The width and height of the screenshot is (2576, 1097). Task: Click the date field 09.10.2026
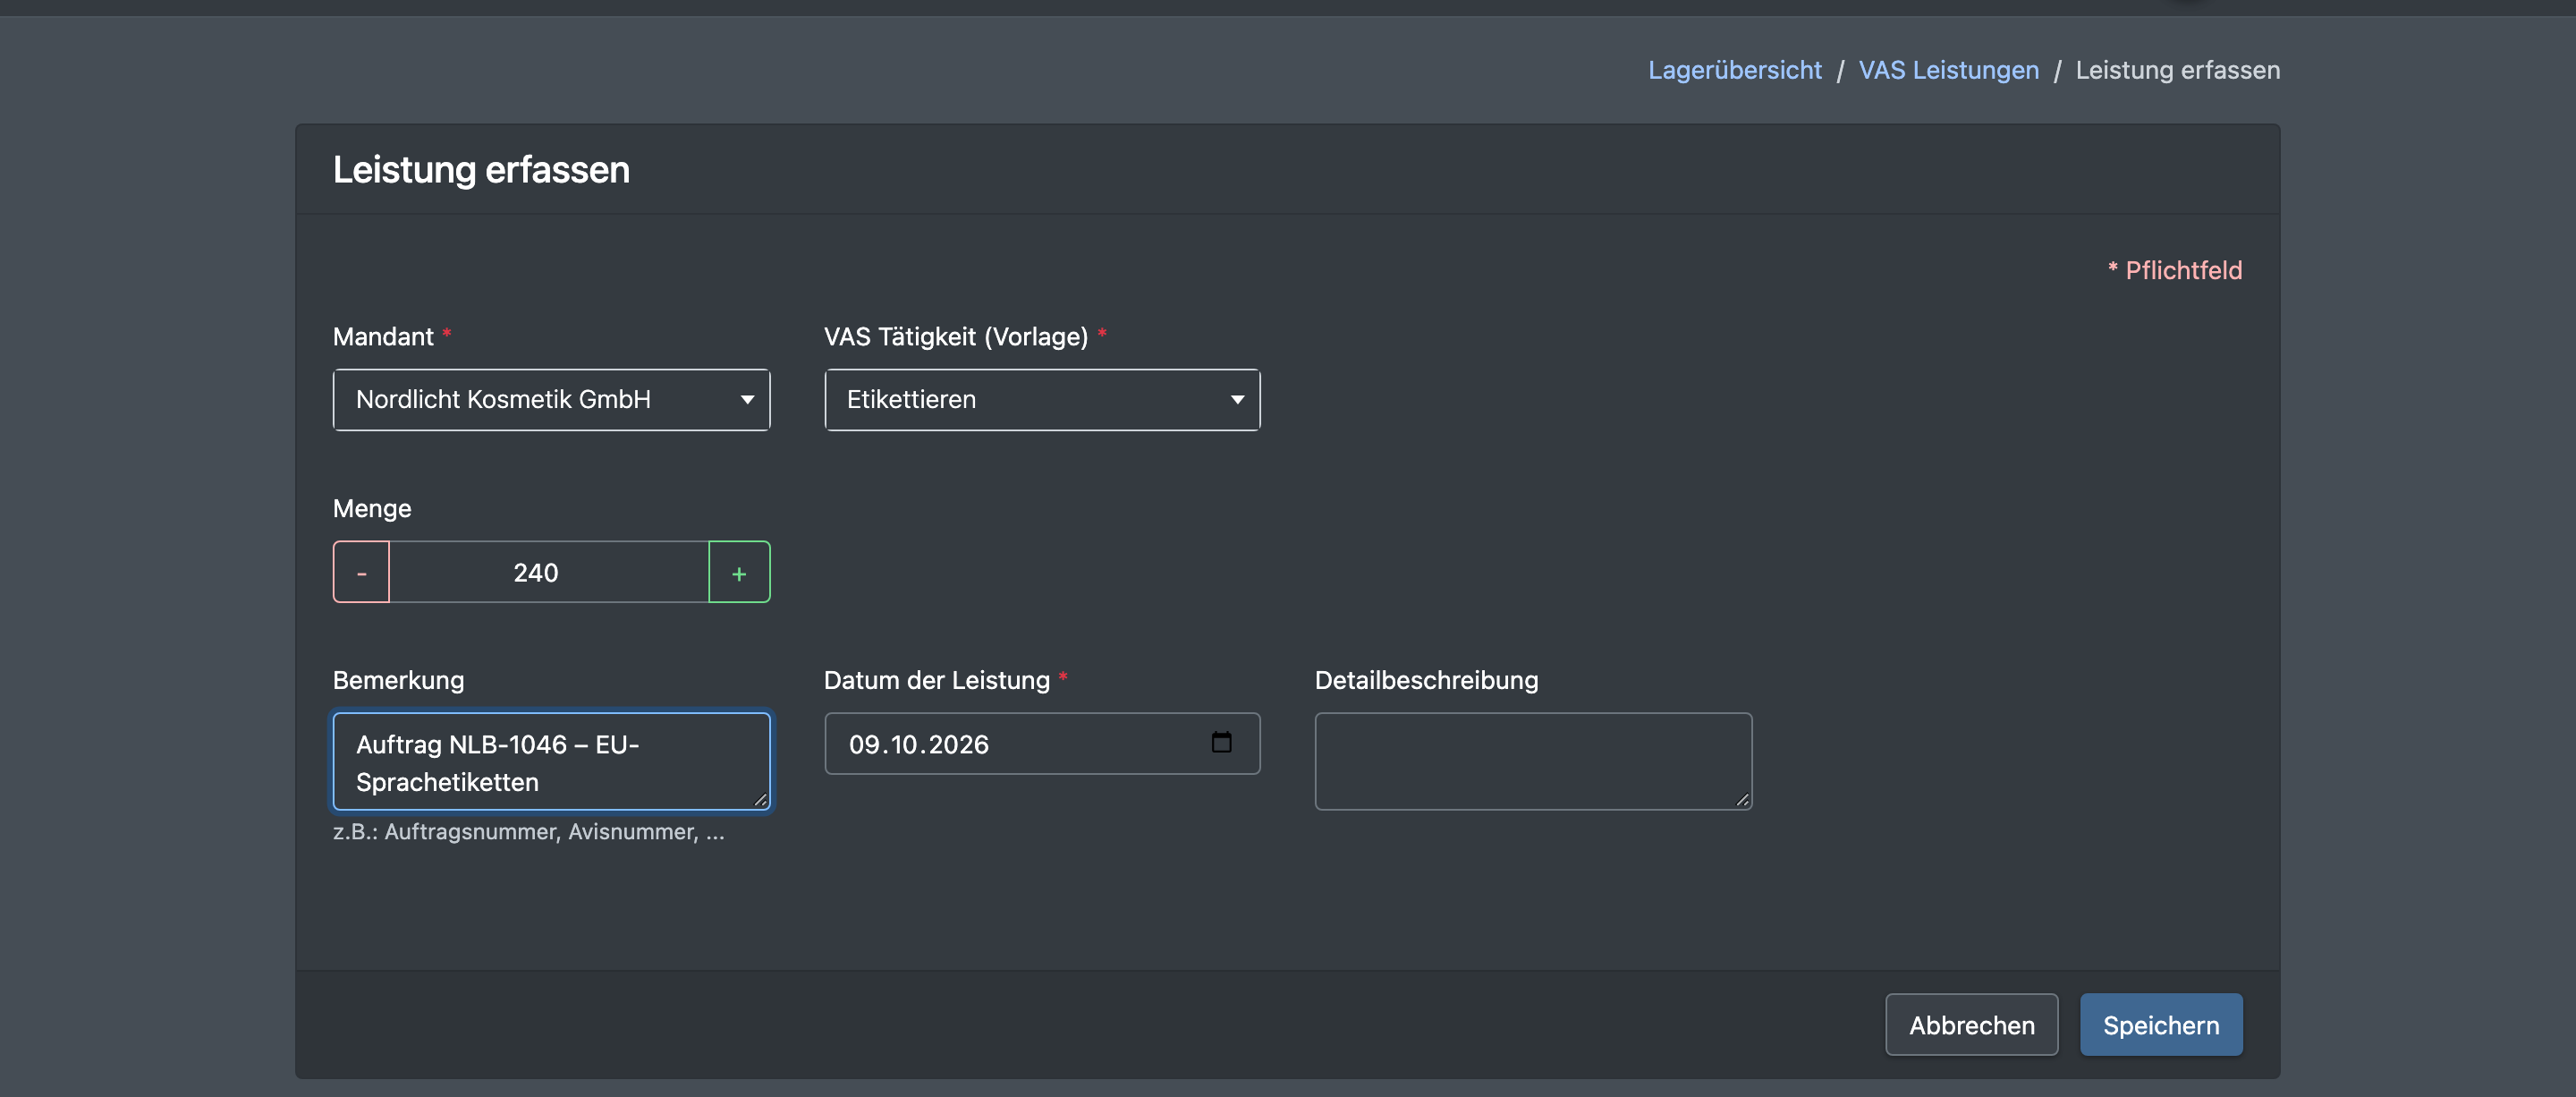1042,743
